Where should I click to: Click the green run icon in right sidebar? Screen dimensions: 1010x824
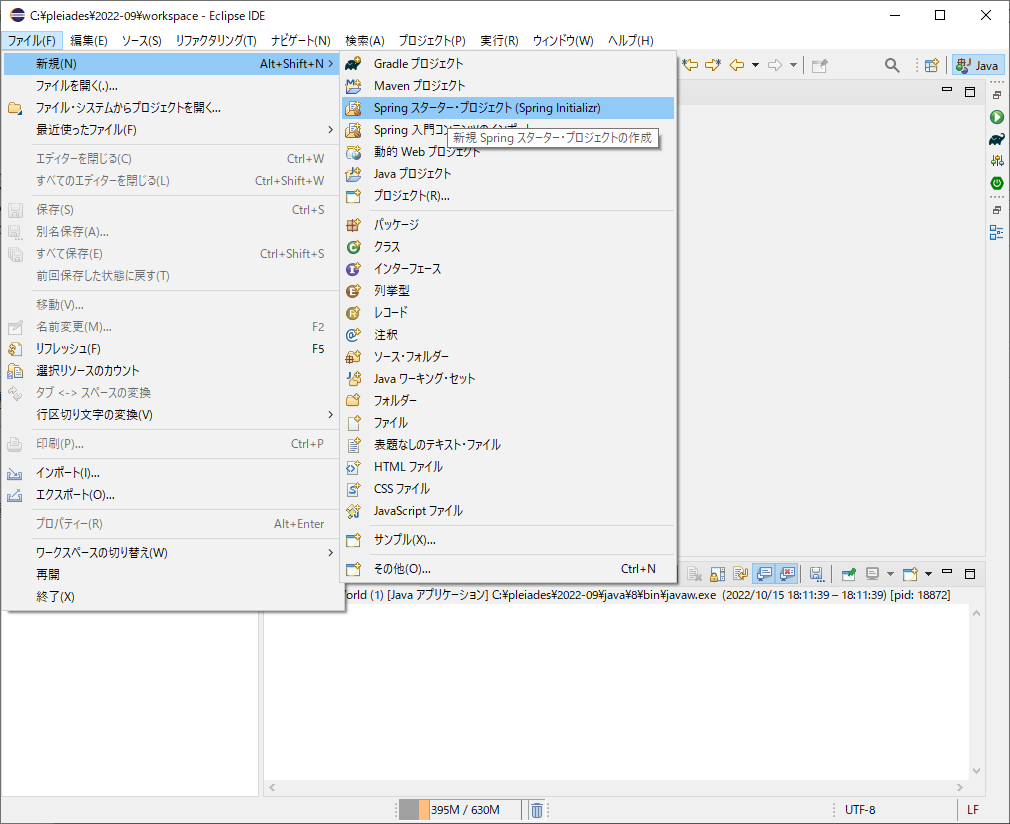996,117
